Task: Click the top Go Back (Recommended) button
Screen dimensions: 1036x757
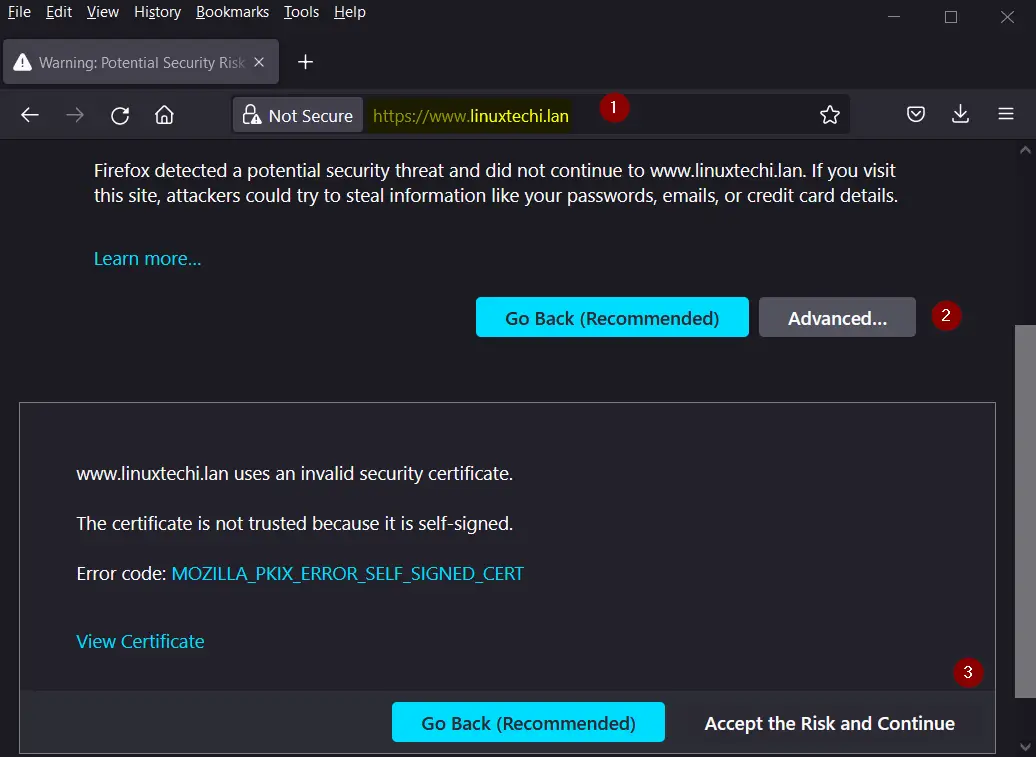Action: click(x=612, y=318)
